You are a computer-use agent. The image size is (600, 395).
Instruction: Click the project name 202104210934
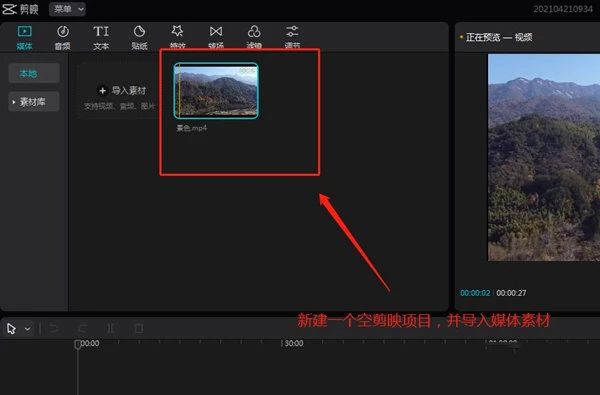tap(563, 9)
